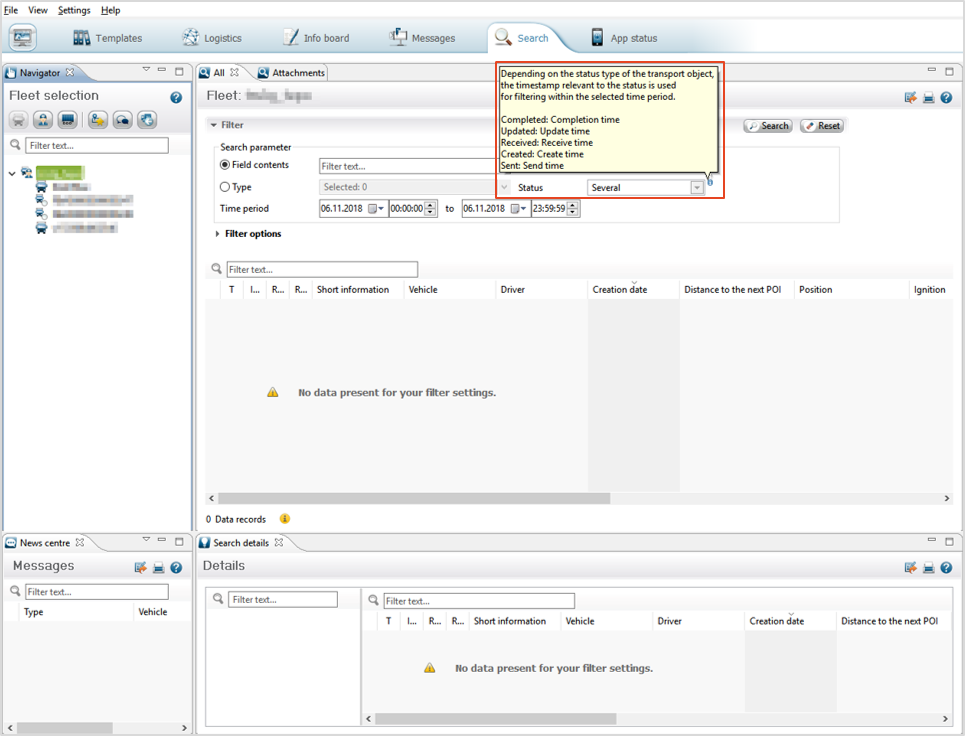
Task: Open the Logistics section
Action: click(212, 38)
